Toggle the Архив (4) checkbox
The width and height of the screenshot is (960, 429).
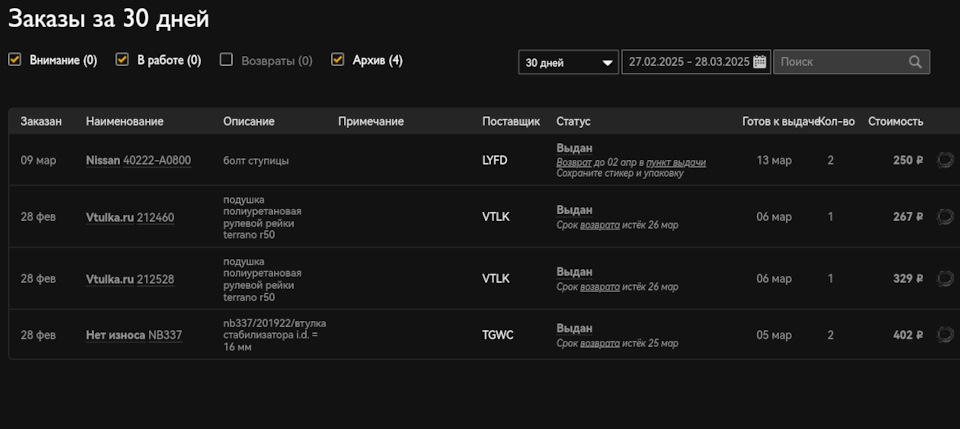coord(338,60)
